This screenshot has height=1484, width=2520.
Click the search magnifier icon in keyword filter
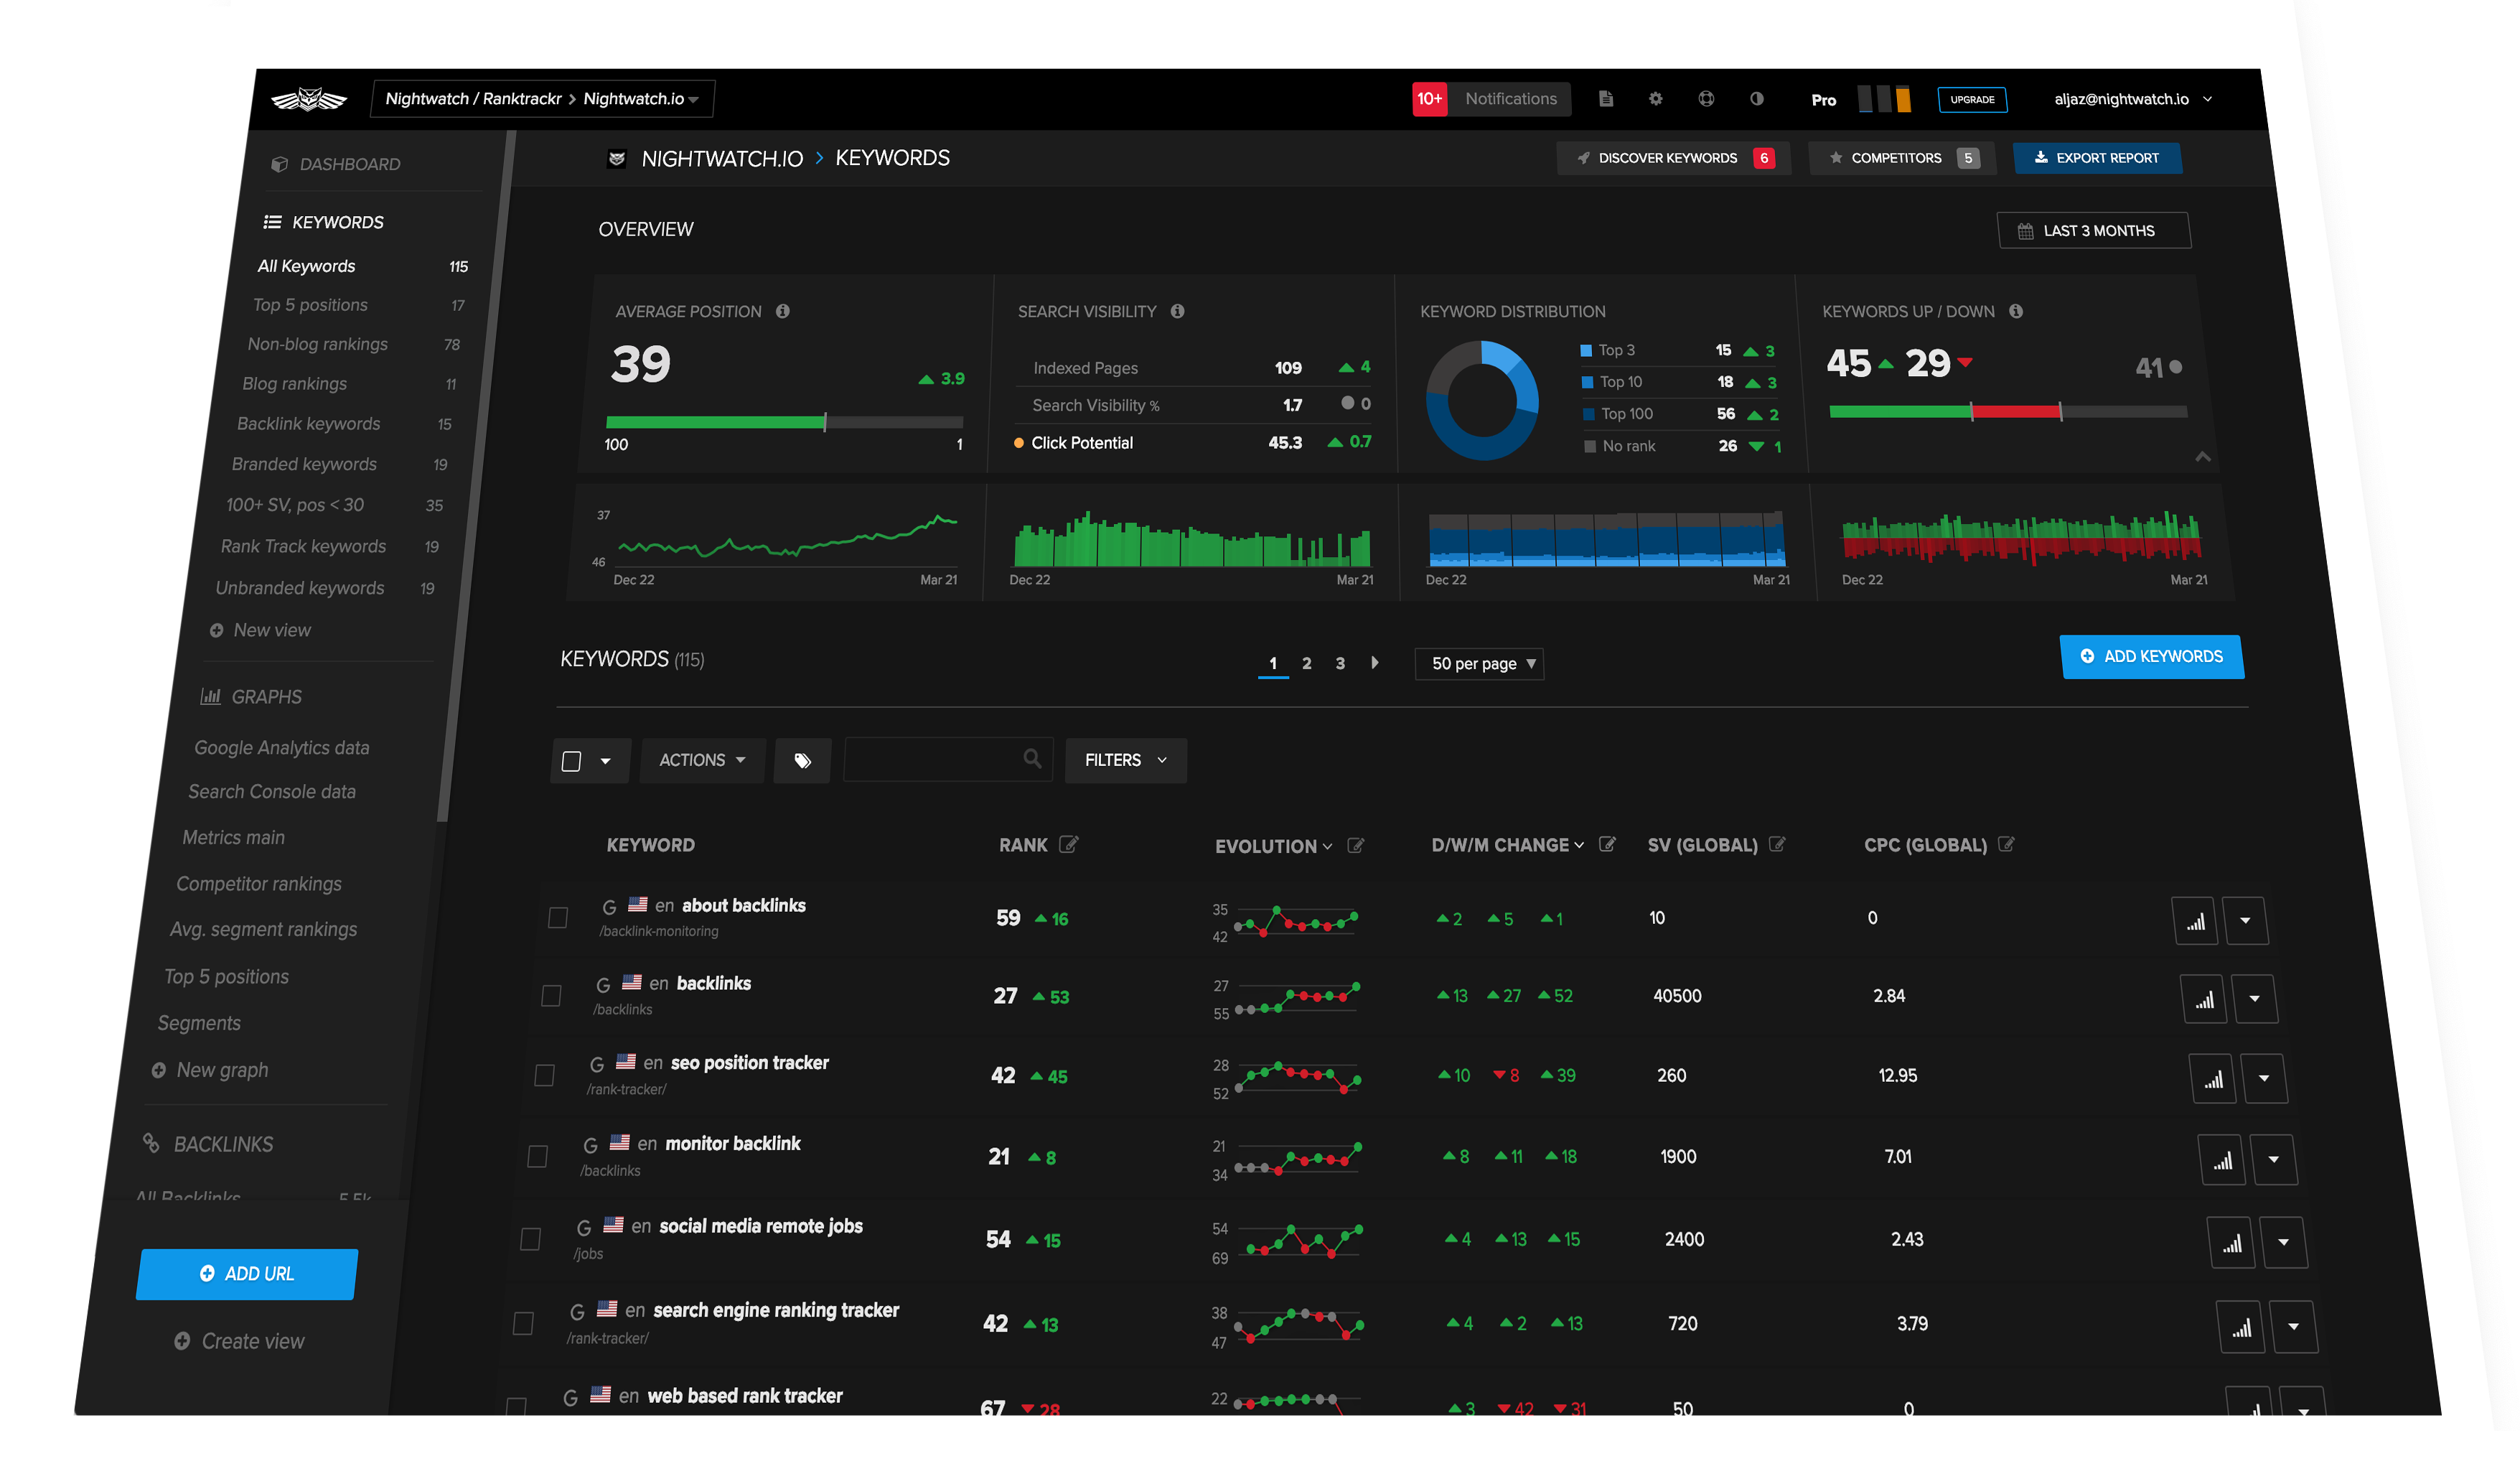(1032, 759)
